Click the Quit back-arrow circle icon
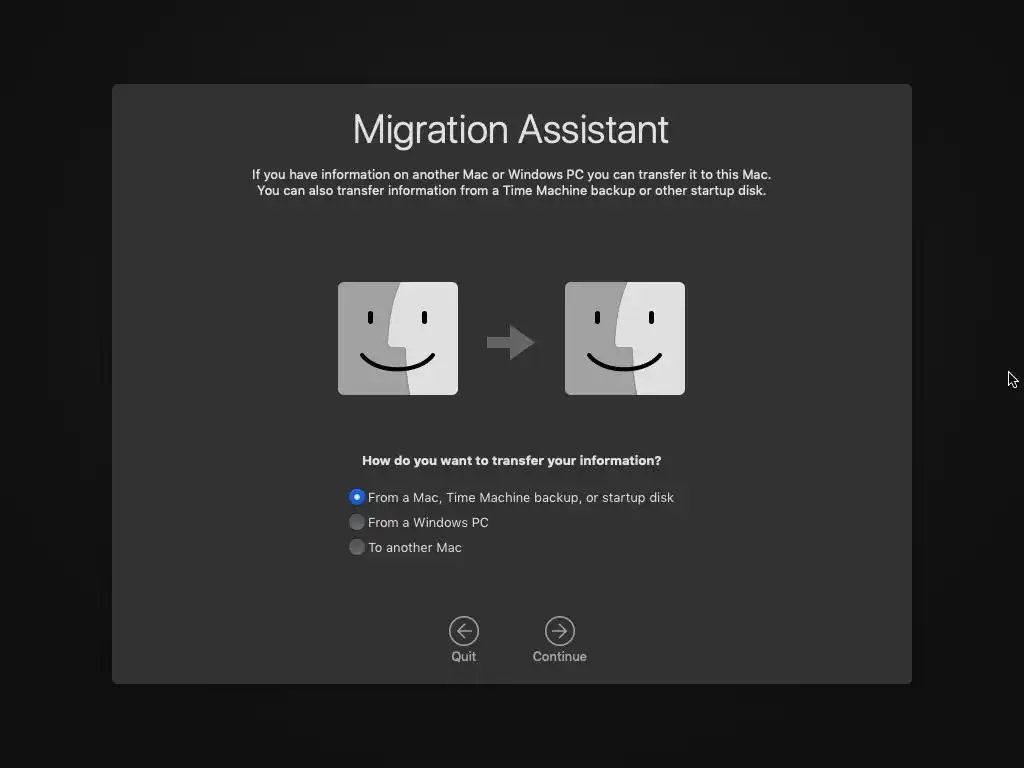This screenshot has width=1024, height=768. tap(464, 631)
